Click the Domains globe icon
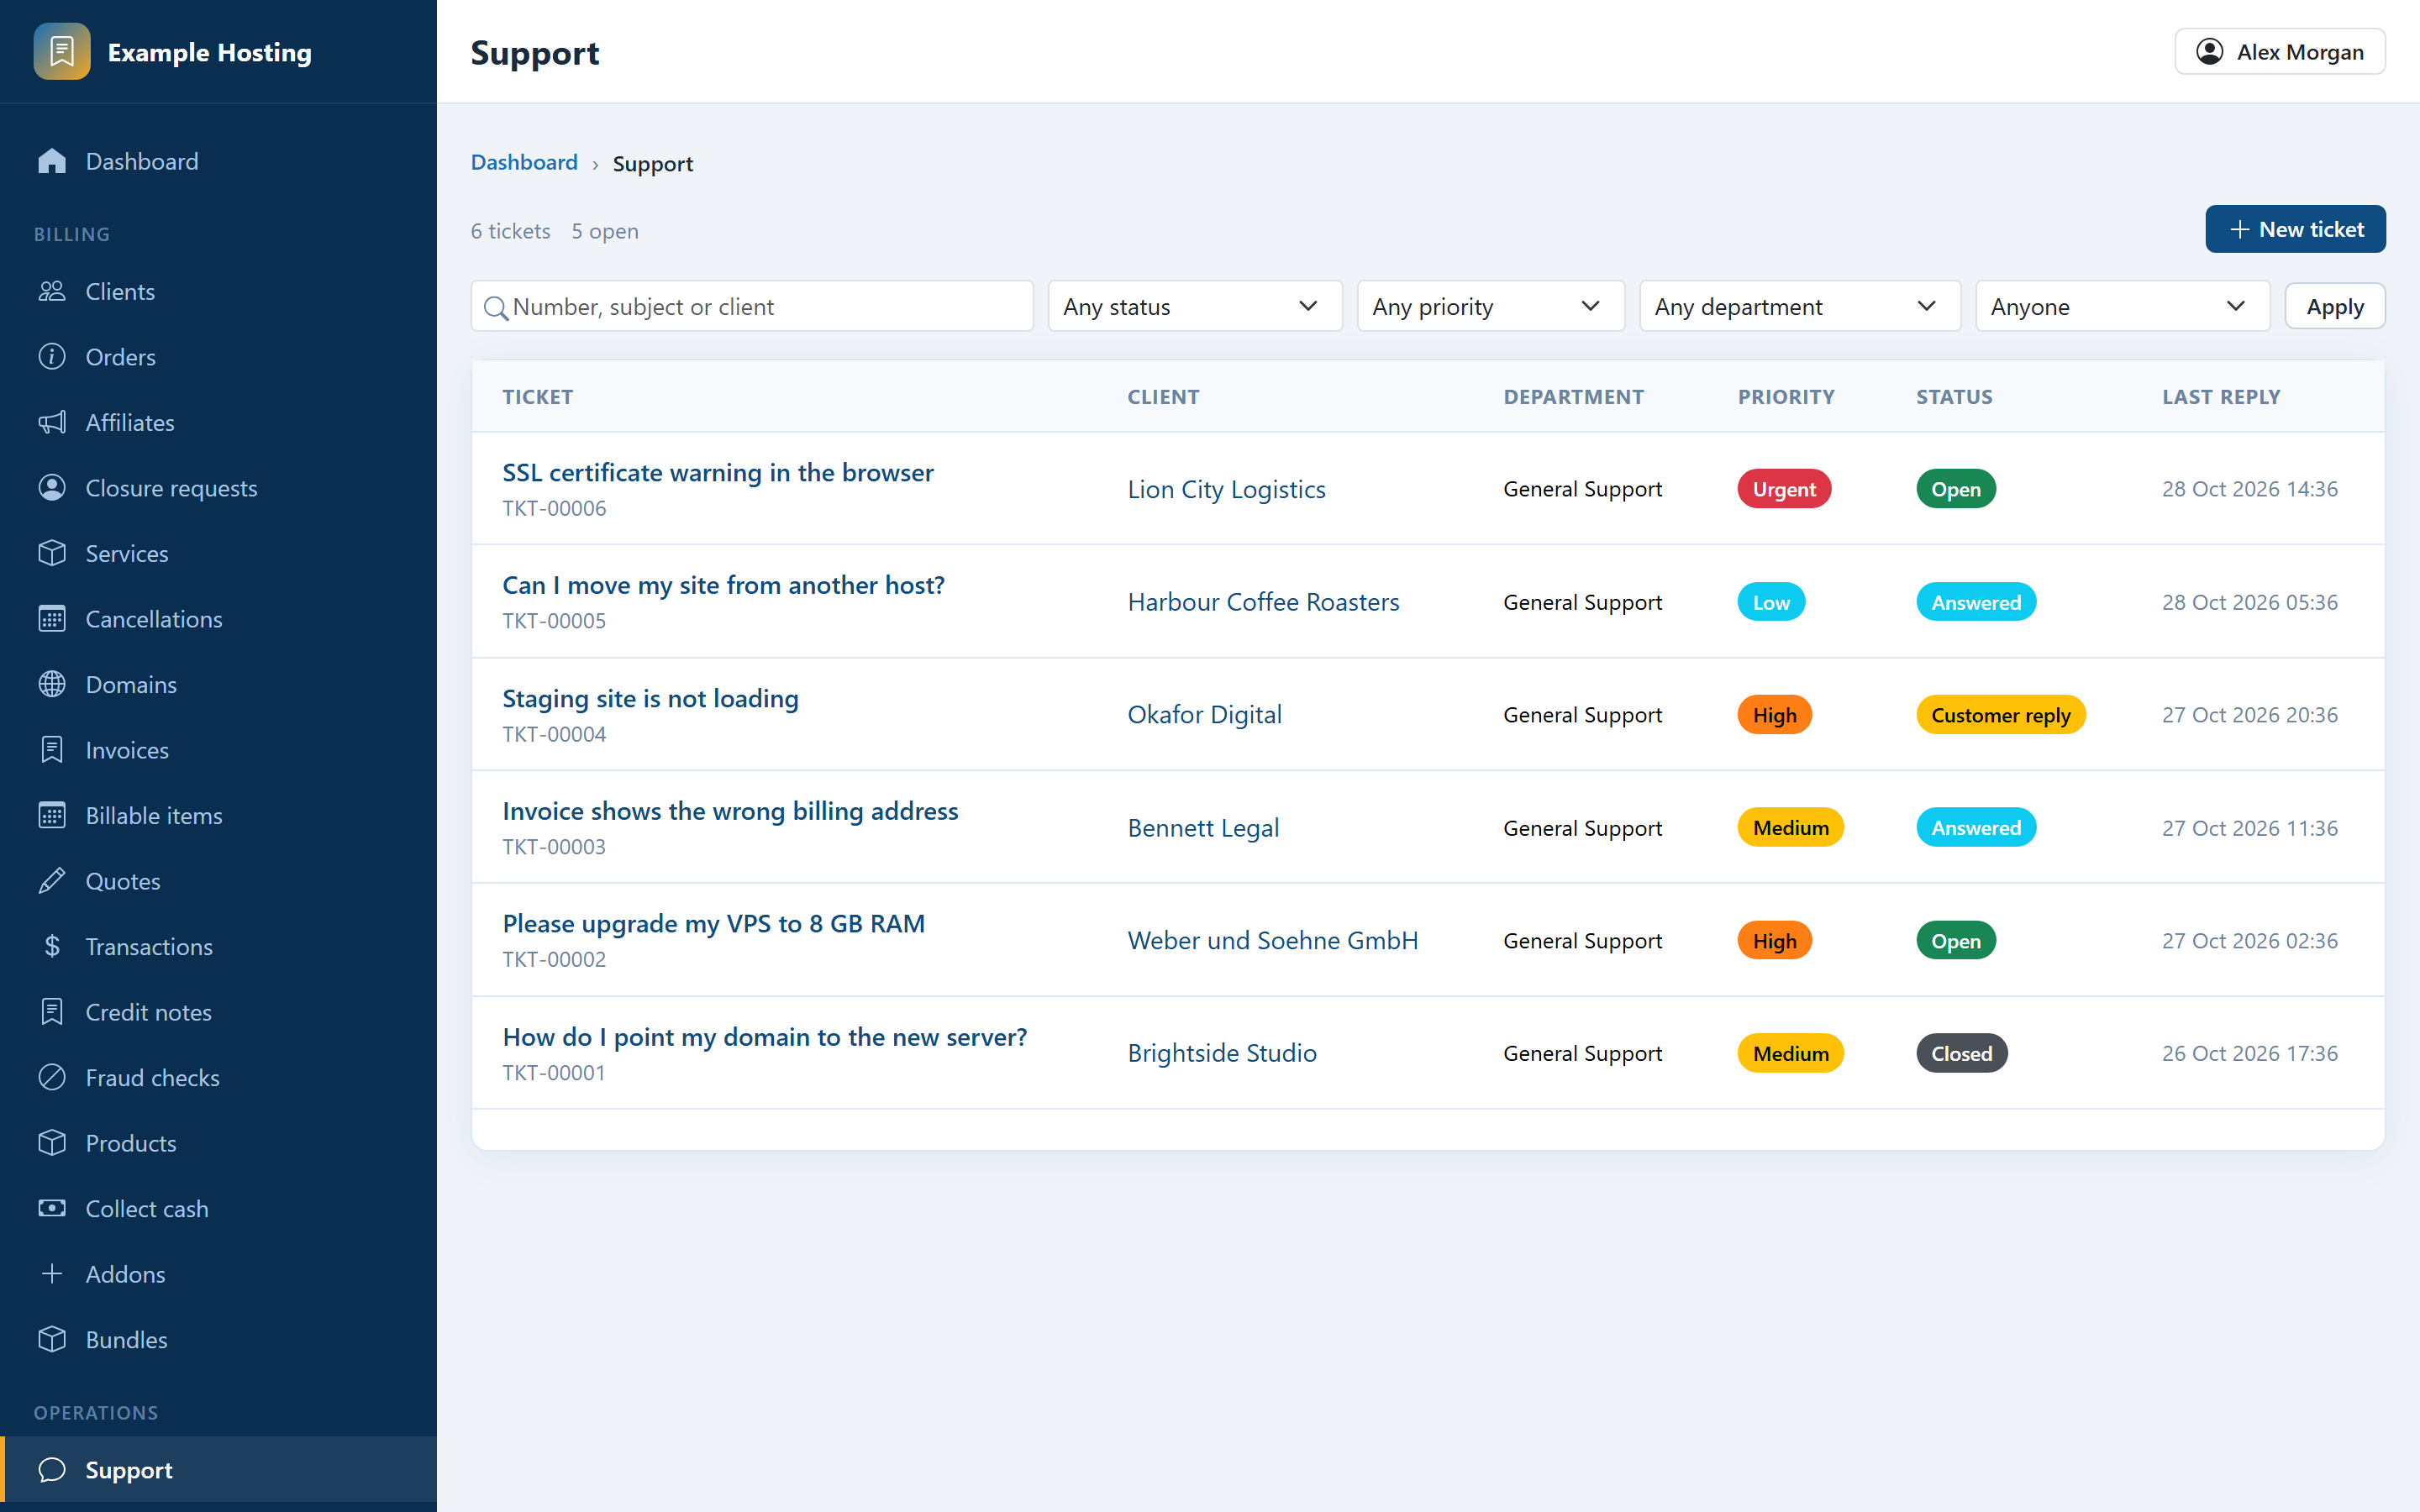 (x=52, y=684)
